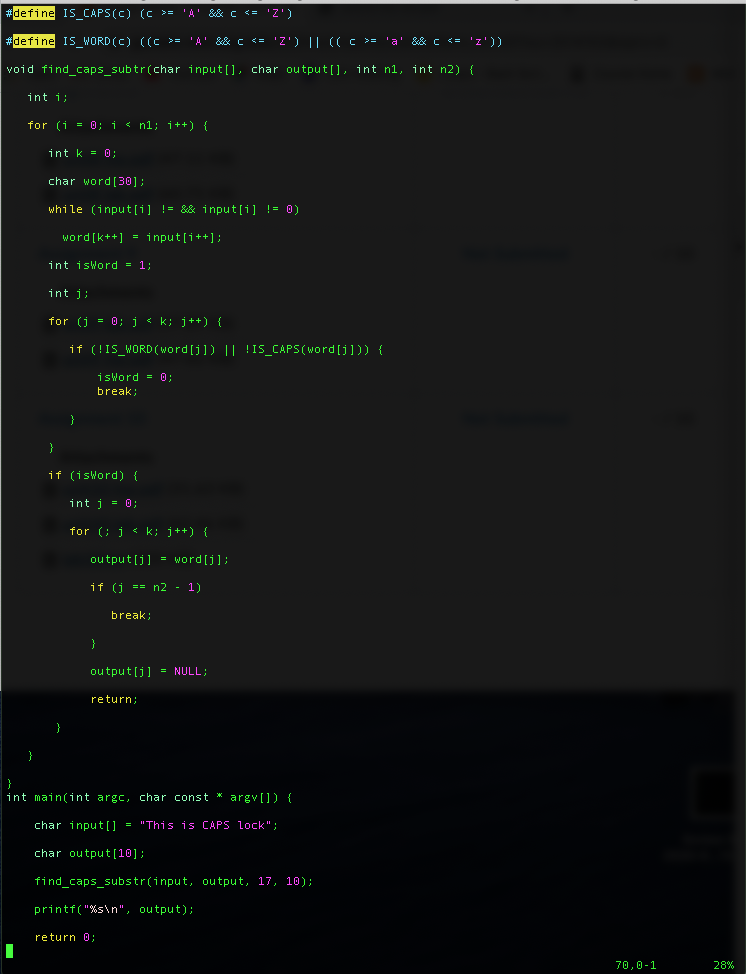Click the 'int isWord = 1;' line
The height and width of the screenshot is (974, 746).
(100, 265)
